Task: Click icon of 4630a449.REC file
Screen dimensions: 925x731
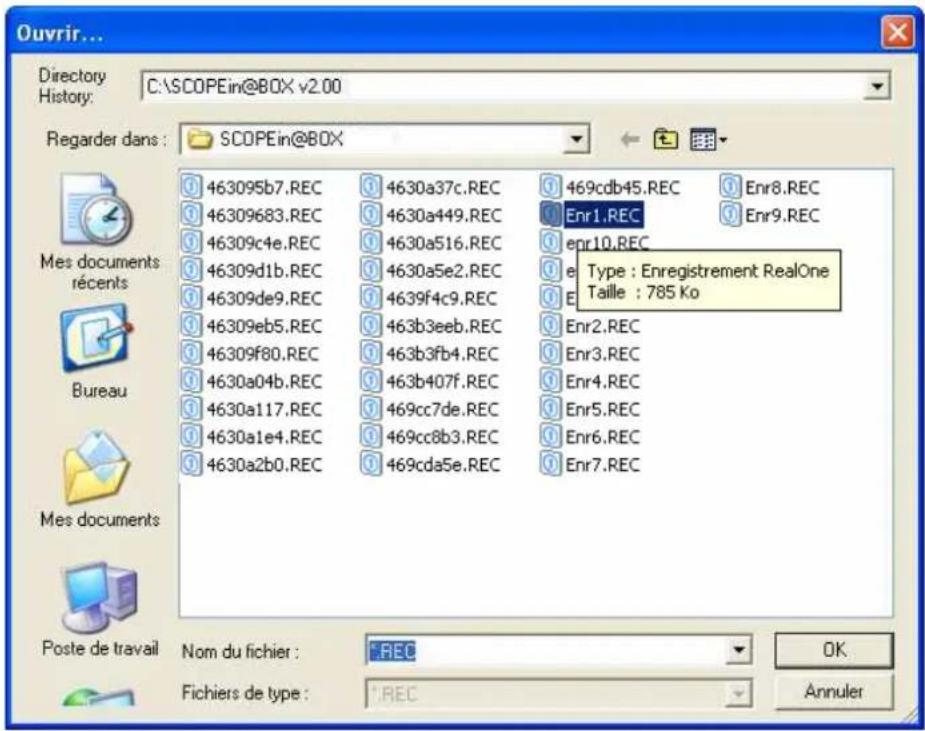Action: point(370,215)
